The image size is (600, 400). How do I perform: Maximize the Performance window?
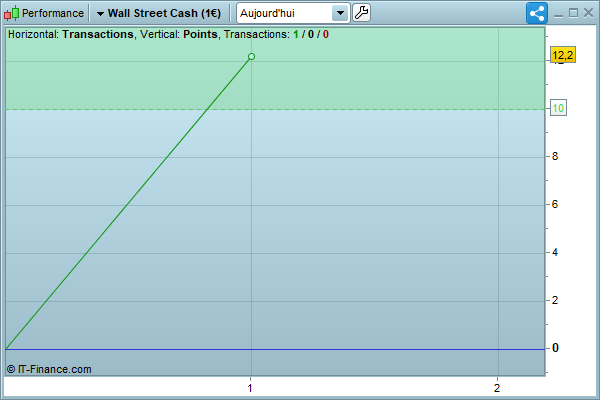pos(573,13)
